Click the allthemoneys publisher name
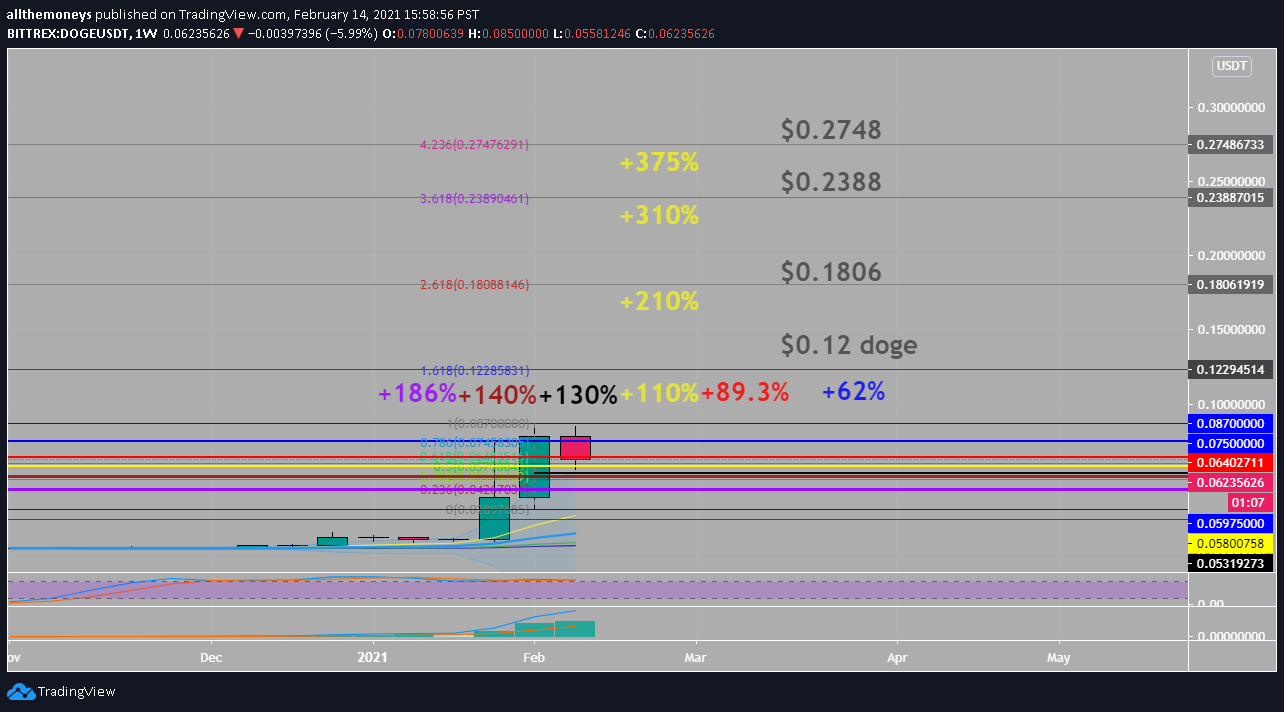 coord(48,14)
